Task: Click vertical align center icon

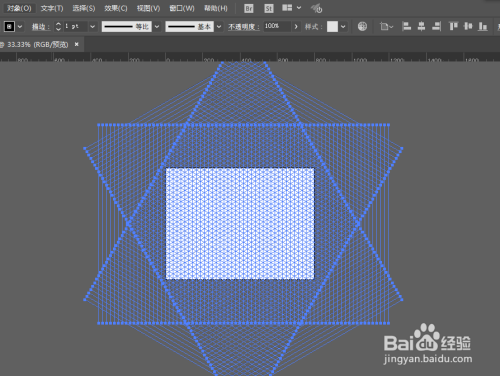Action: (x=468, y=26)
